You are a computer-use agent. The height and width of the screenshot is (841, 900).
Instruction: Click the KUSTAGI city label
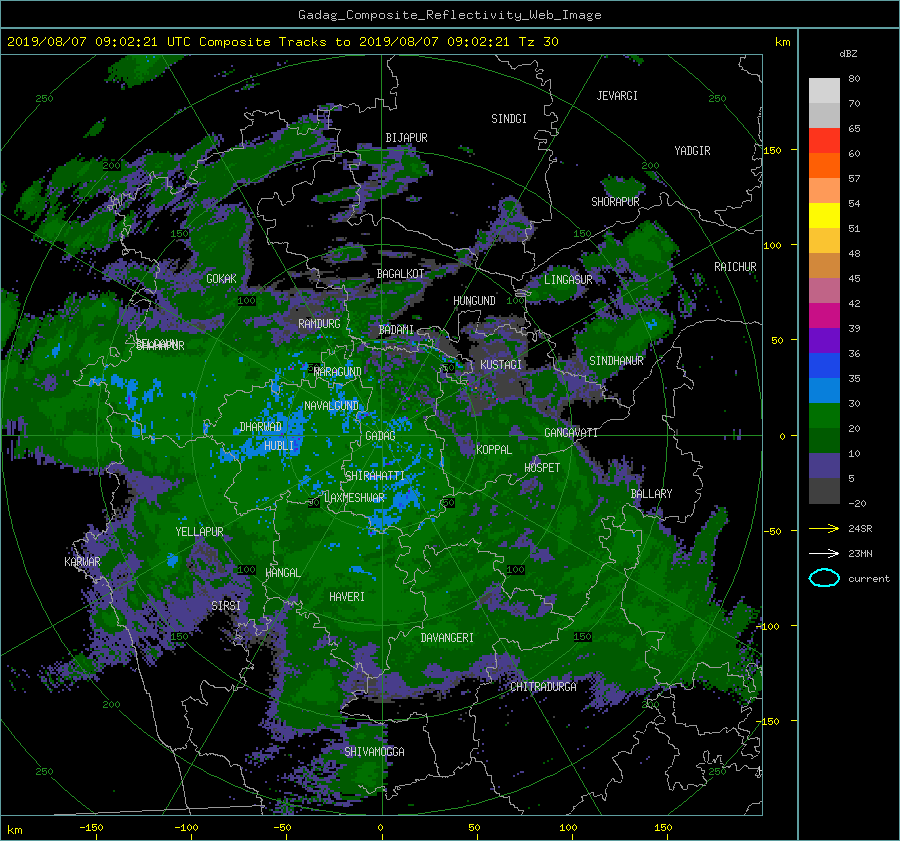tap(501, 365)
